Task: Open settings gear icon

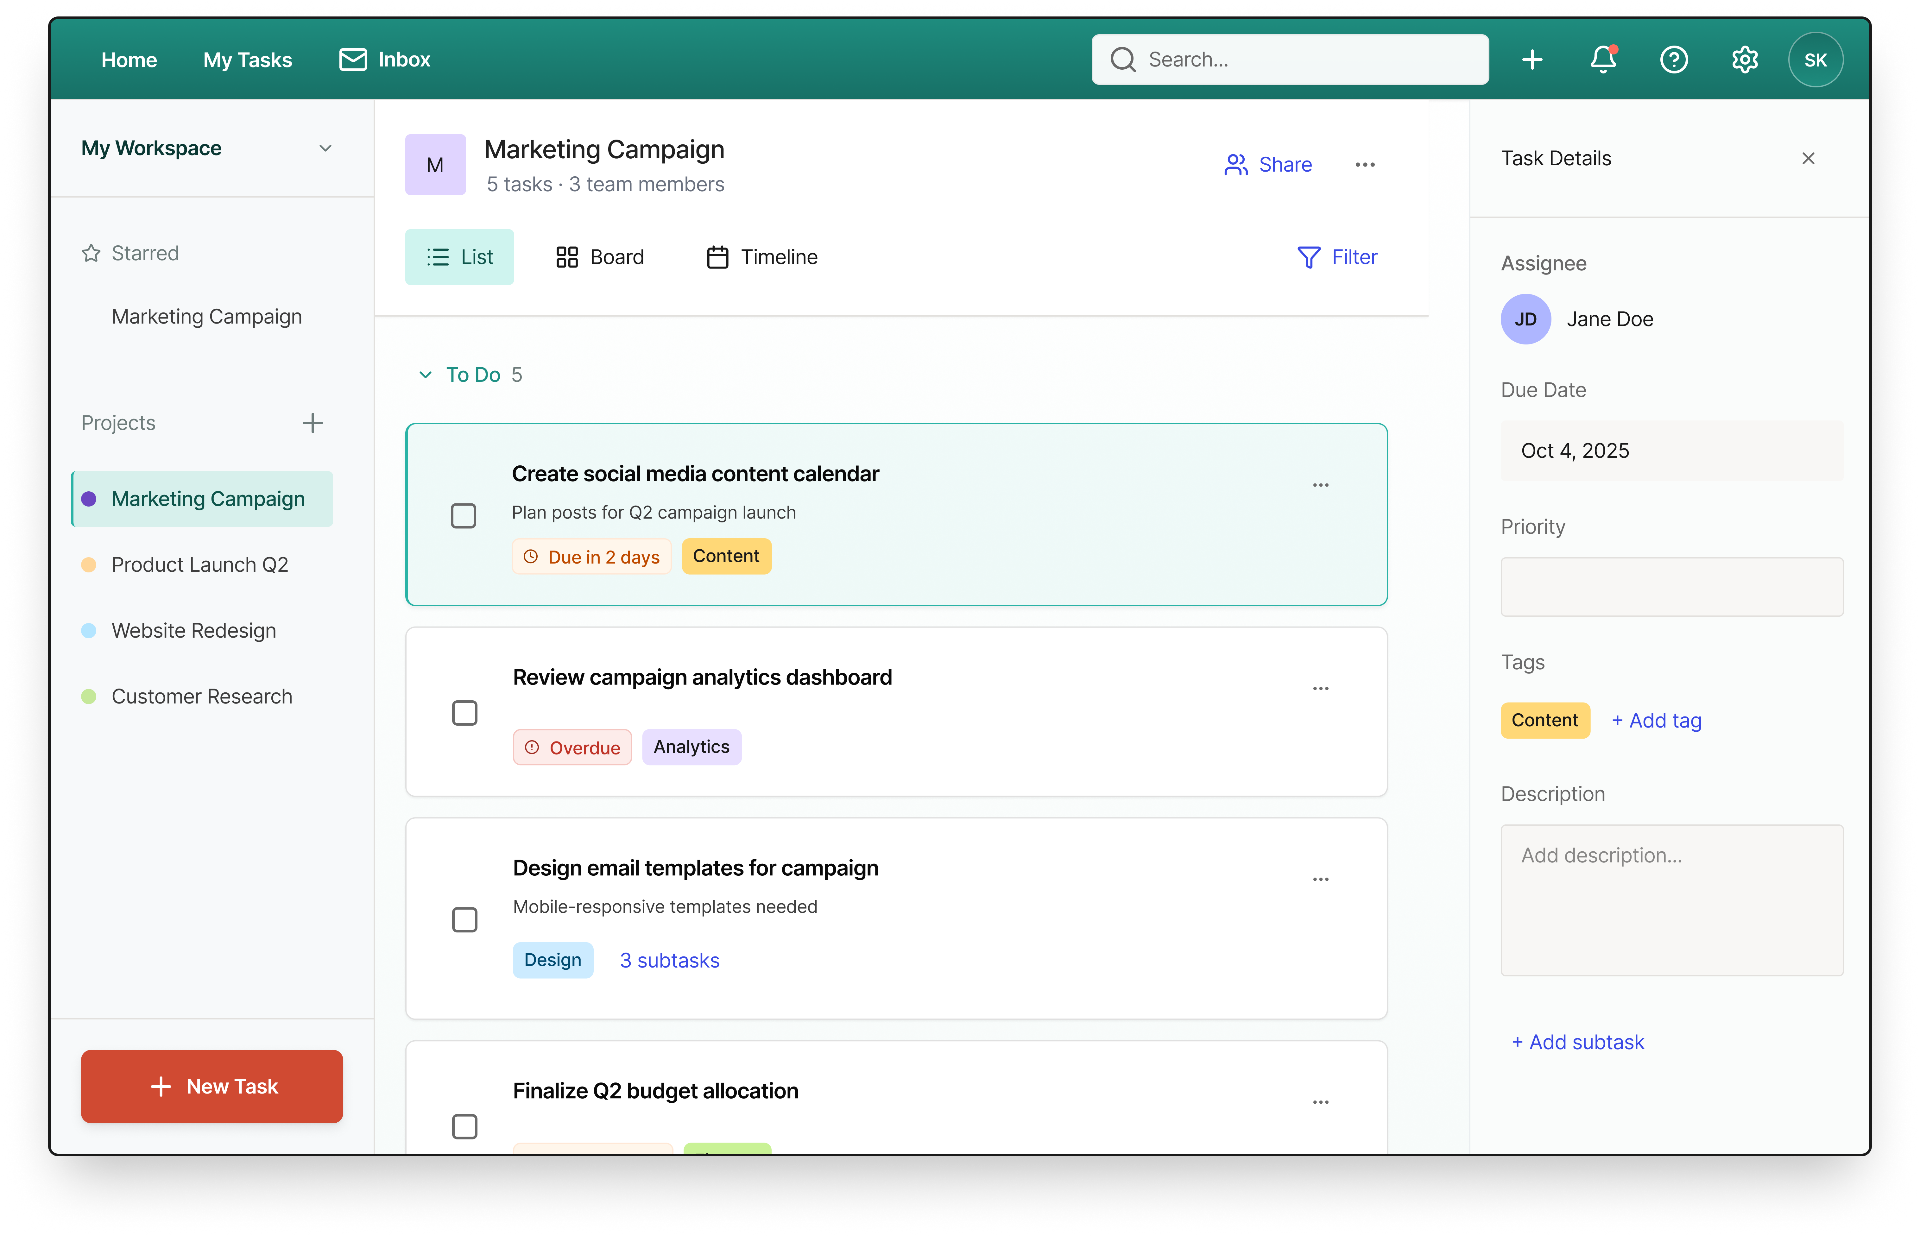Action: click(x=1745, y=60)
